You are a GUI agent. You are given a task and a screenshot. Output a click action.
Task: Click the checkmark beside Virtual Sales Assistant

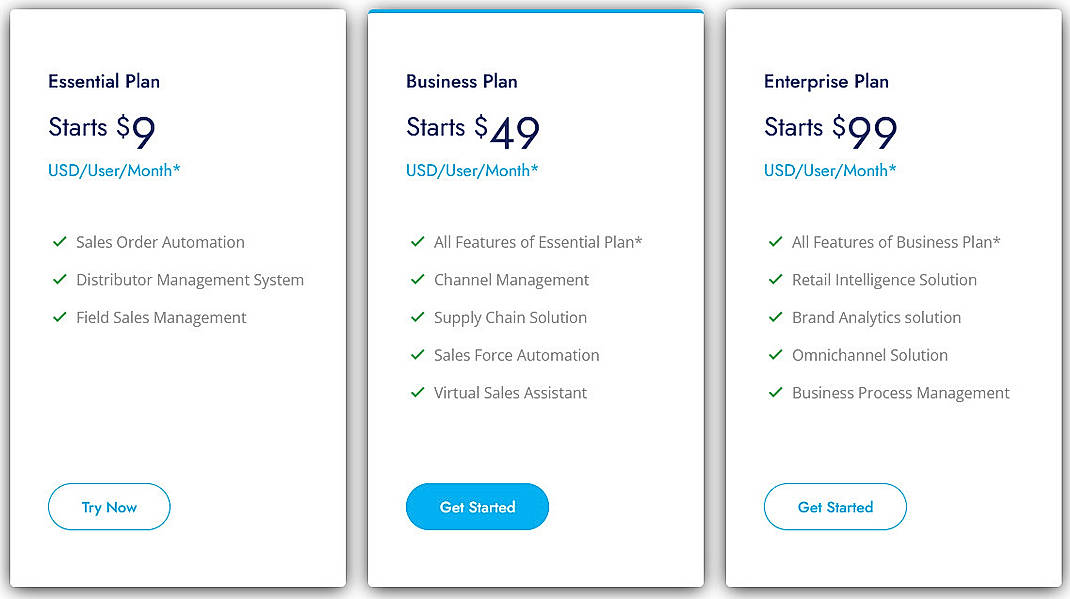pyautogui.click(x=418, y=392)
